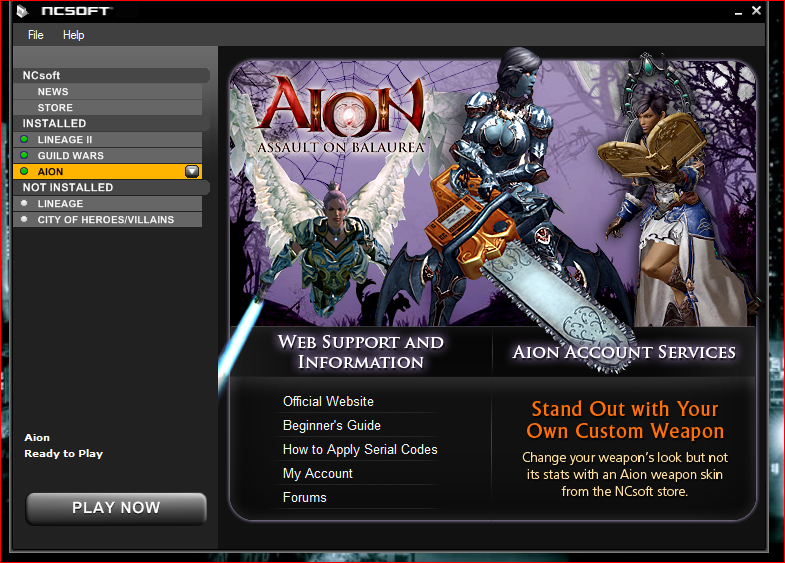Image resolution: width=785 pixels, height=563 pixels.
Task: Select NEWS in the NCsoft sidebar section
Action: click(53, 92)
